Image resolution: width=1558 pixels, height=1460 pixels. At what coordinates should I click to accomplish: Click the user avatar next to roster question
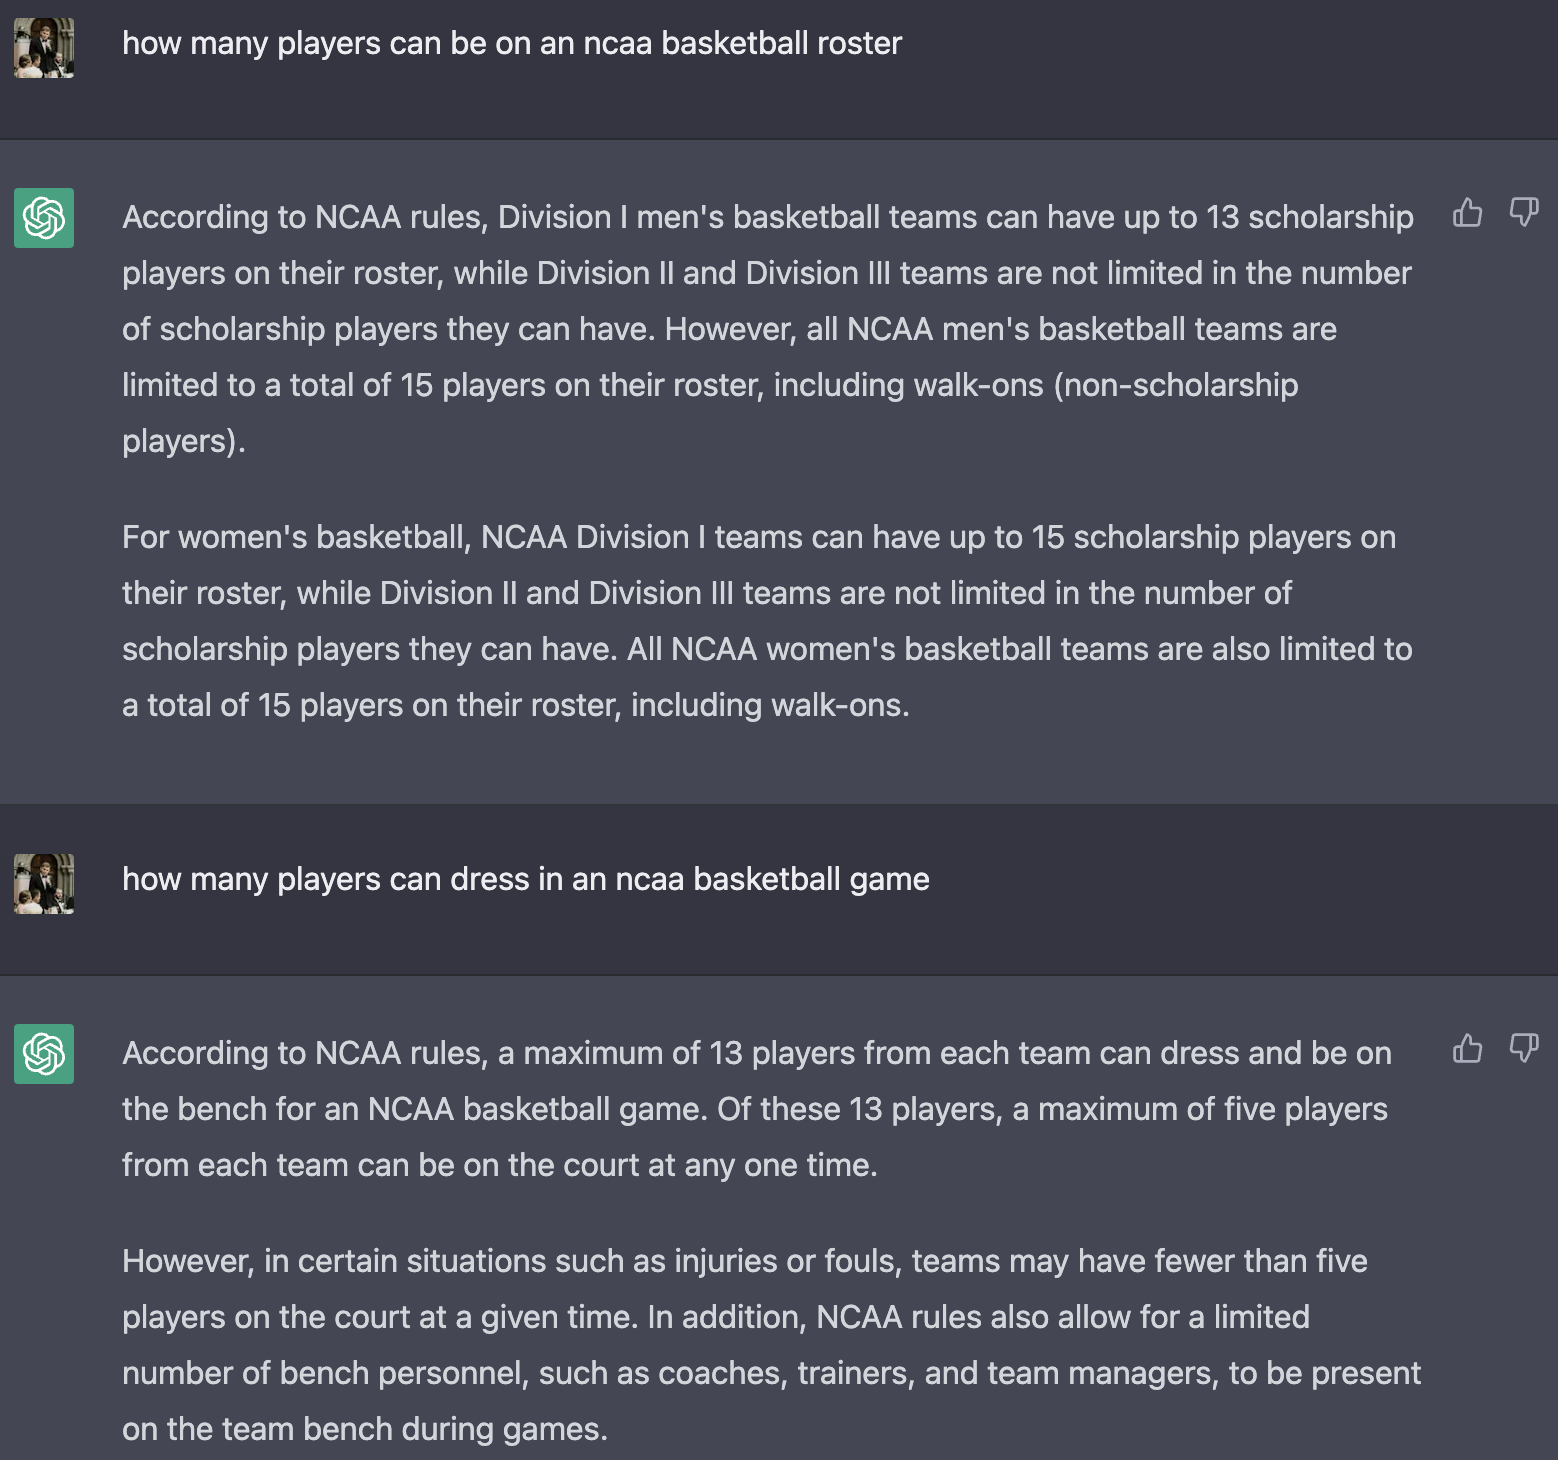[x=44, y=48]
